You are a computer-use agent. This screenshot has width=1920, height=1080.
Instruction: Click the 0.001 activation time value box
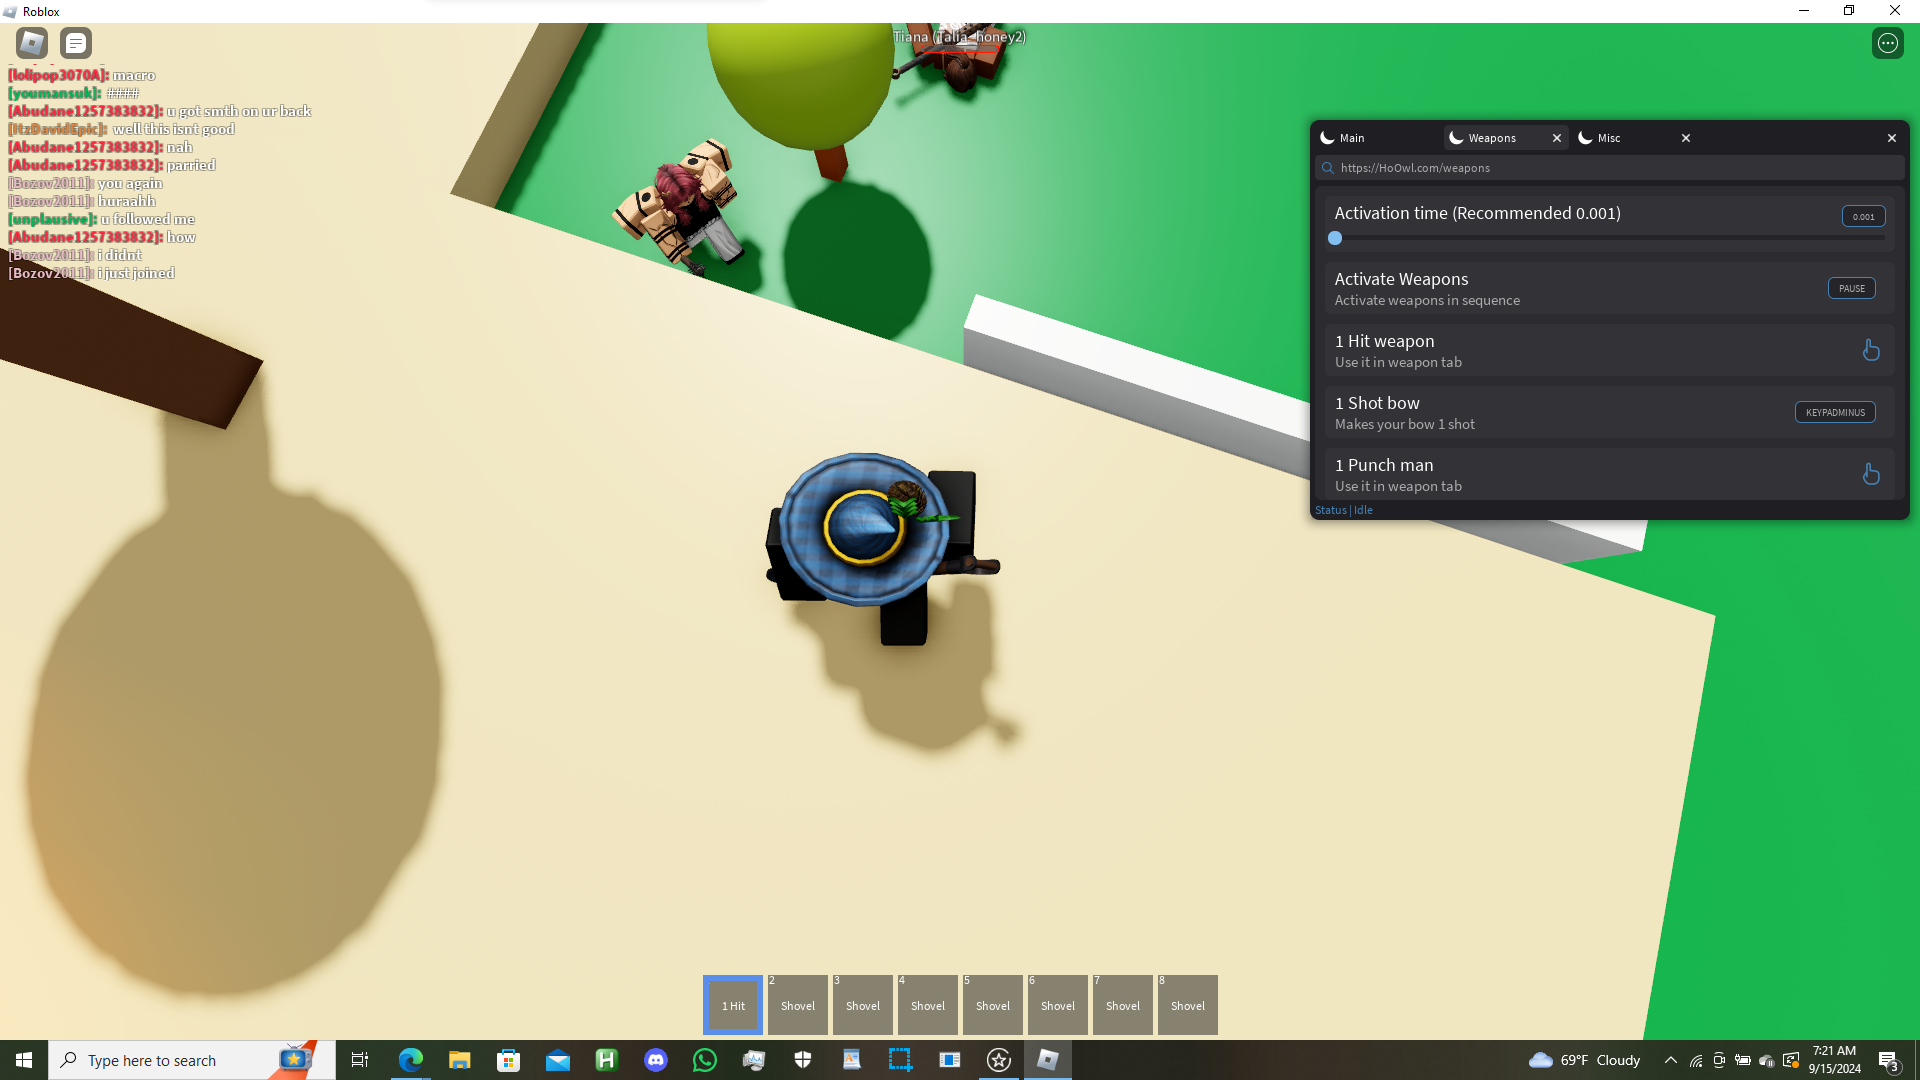click(x=1864, y=216)
